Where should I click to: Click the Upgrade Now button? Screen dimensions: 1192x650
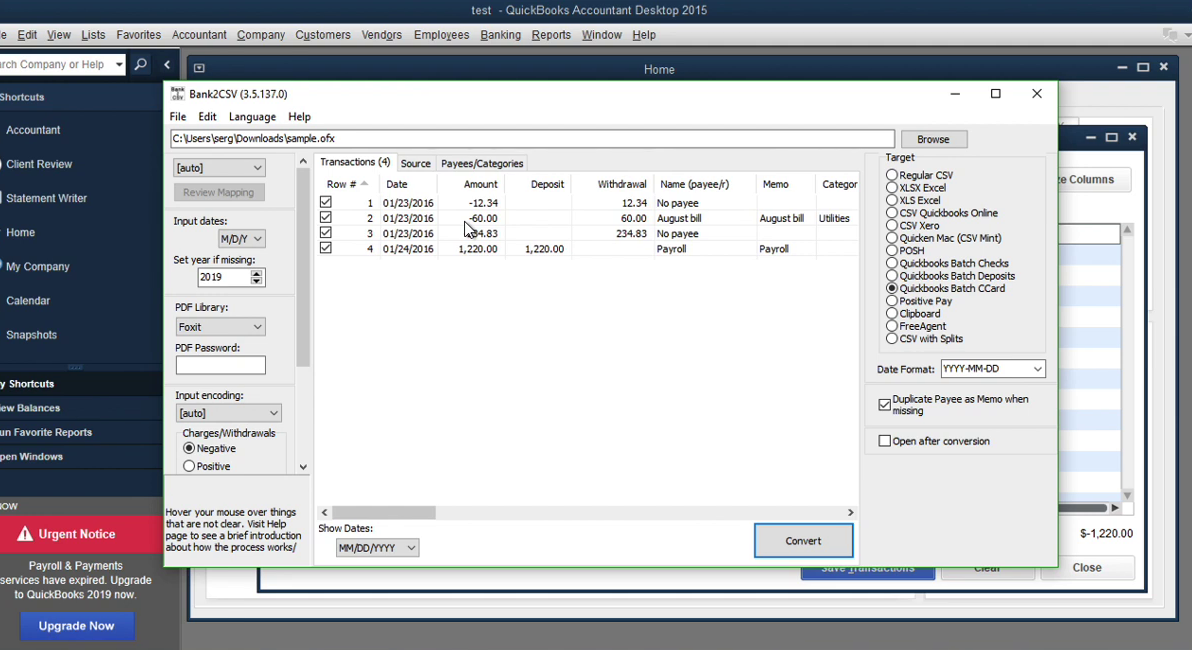pyautogui.click(x=77, y=626)
